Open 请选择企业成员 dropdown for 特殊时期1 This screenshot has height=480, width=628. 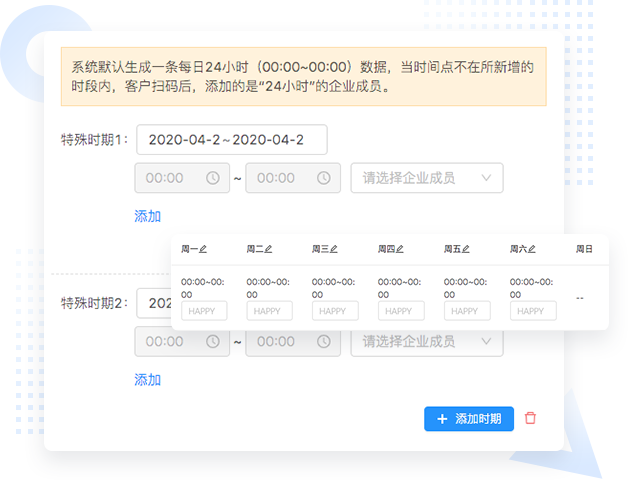(x=427, y=178)
